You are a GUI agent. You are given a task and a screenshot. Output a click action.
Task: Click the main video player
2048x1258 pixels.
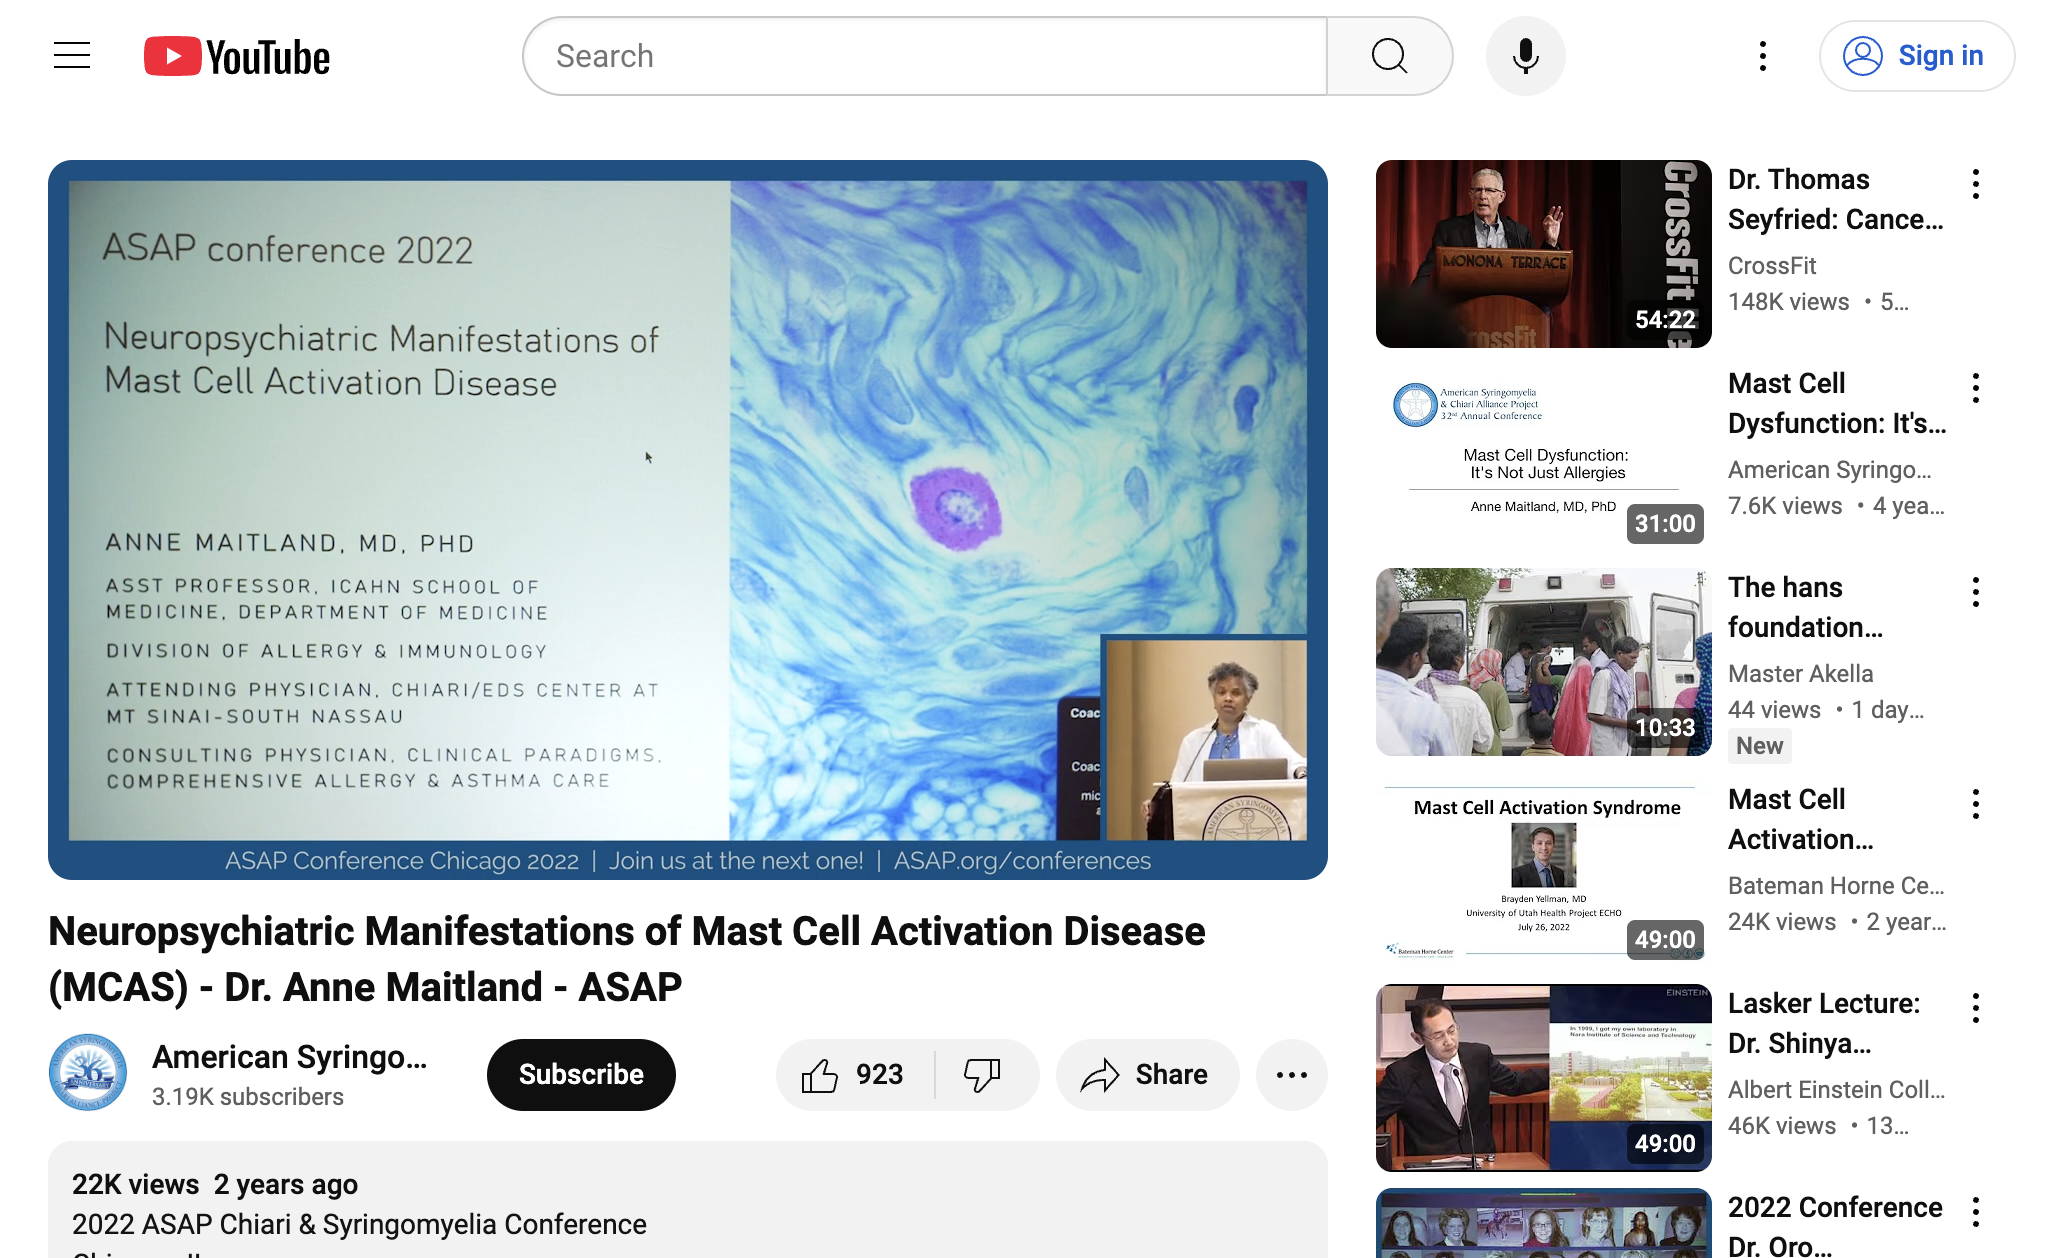pos(688,520)
